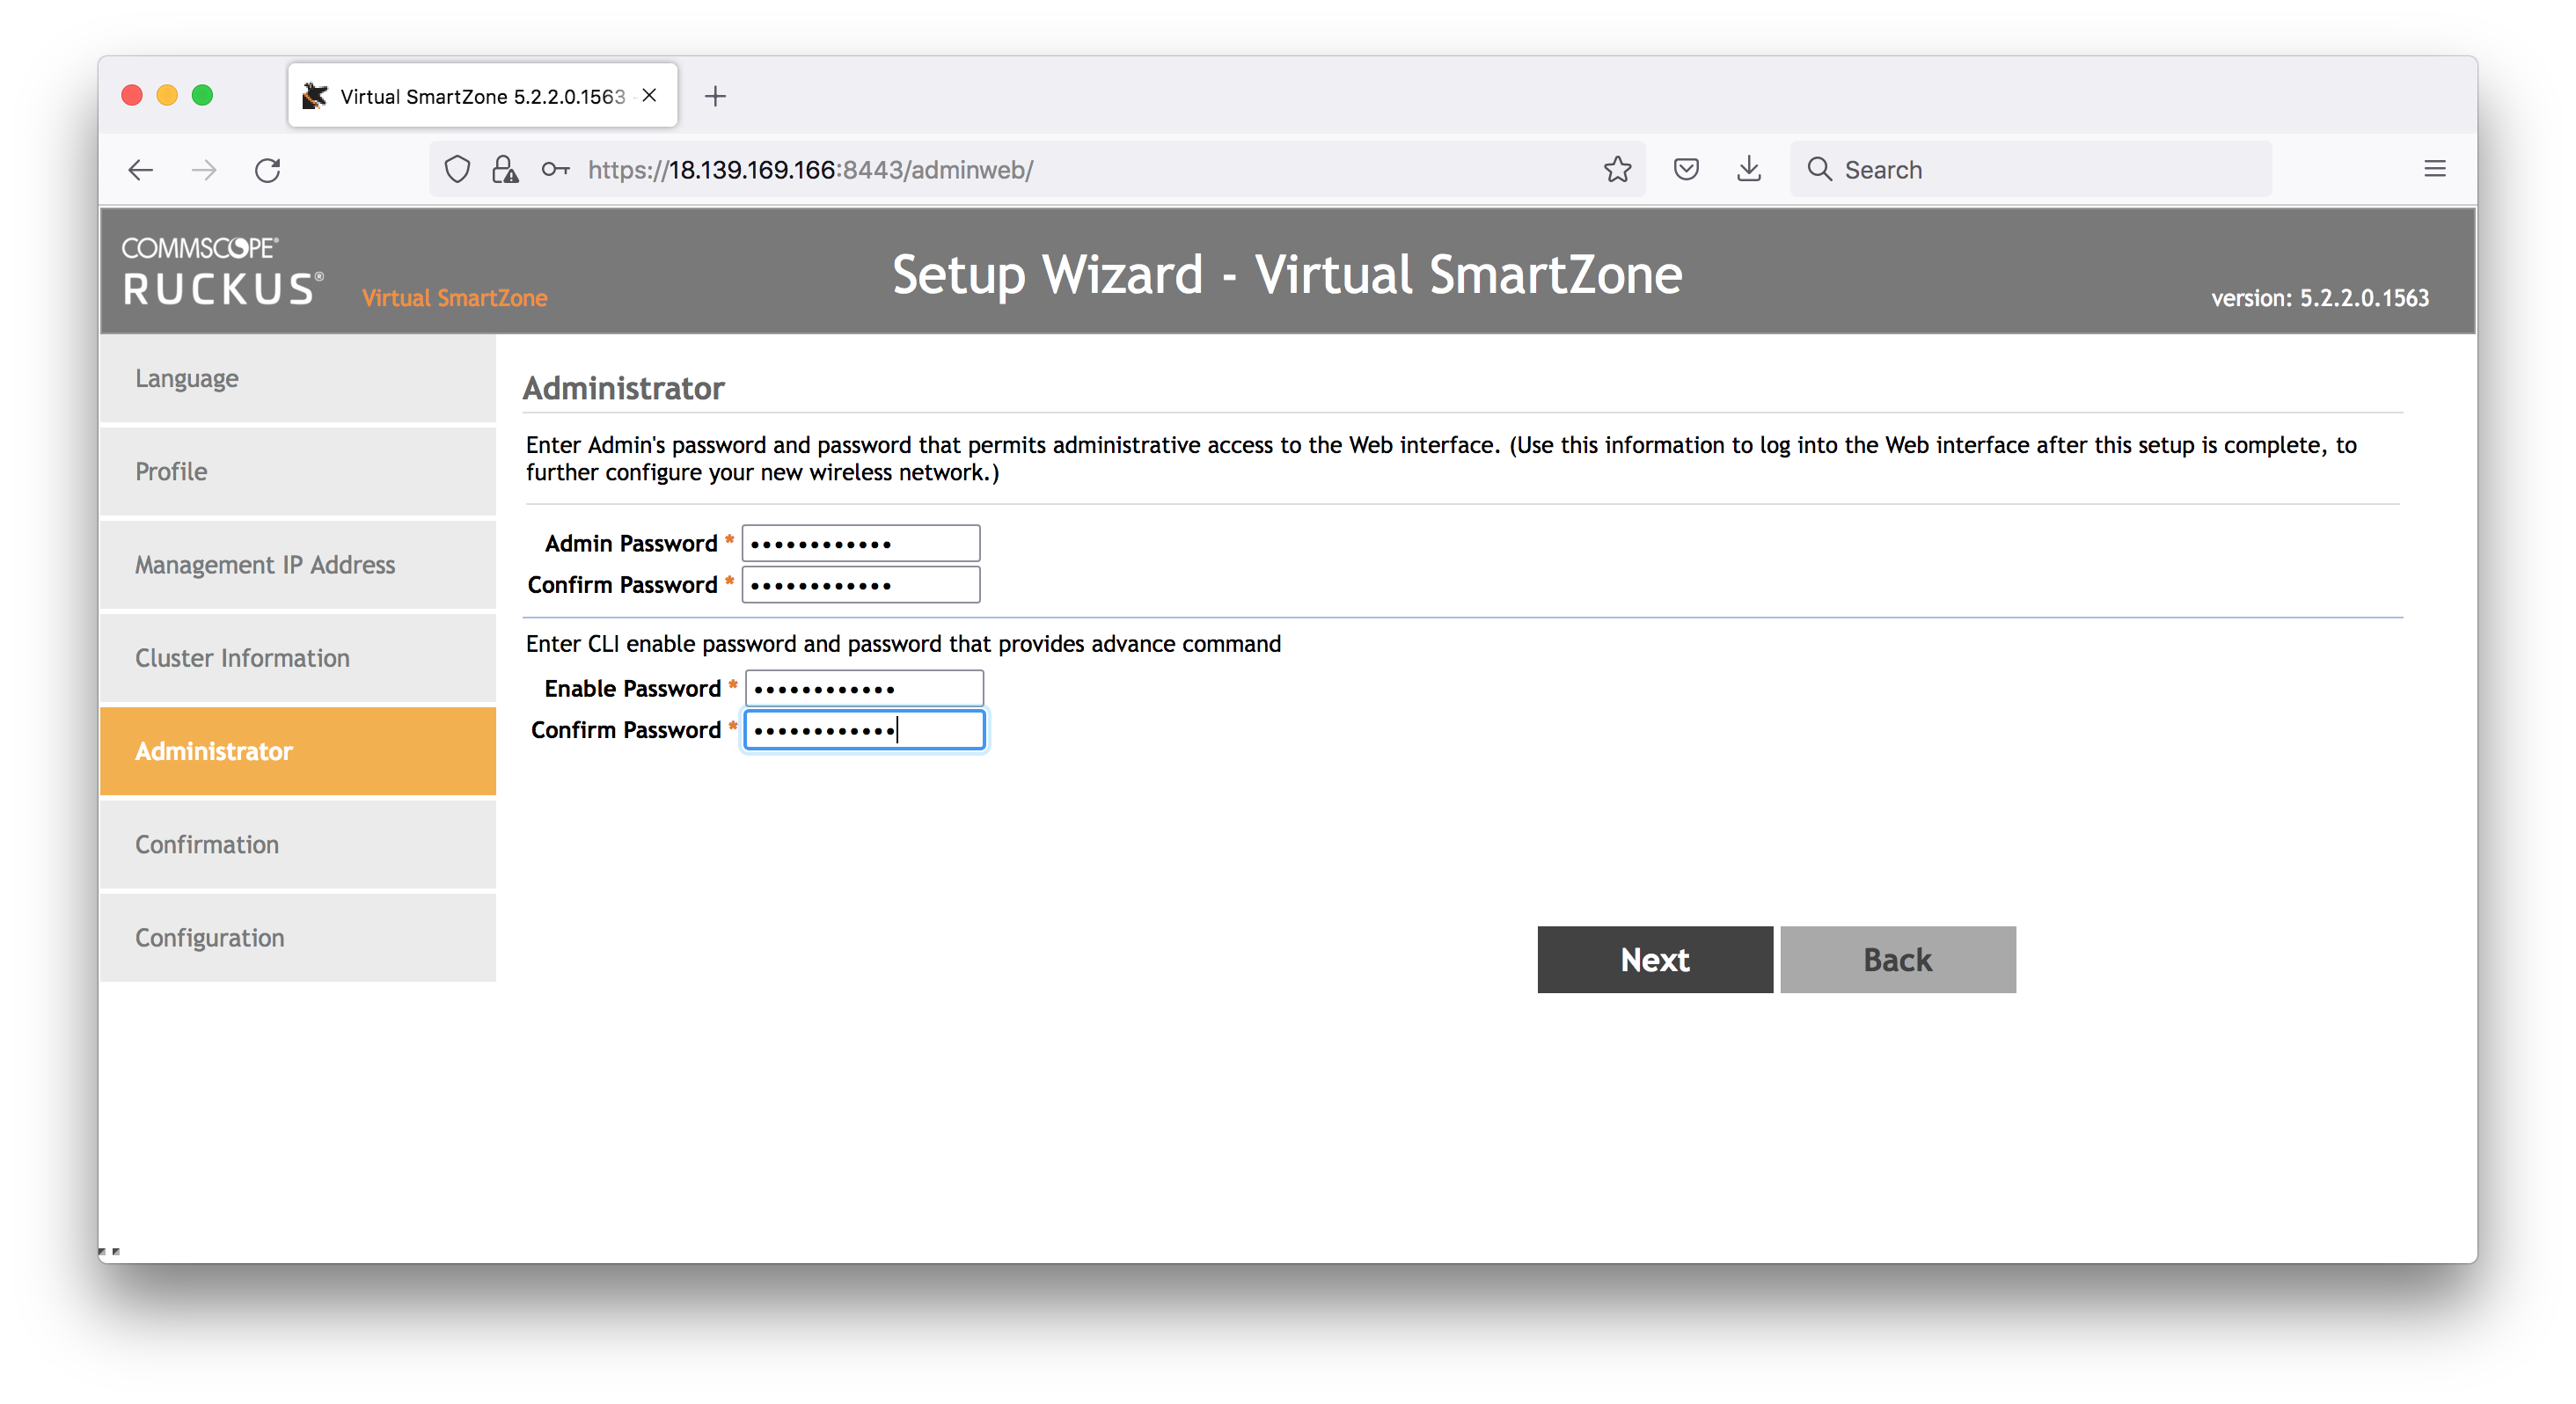
Task: Click the CommScope Ruckus logo
Action: tap(222, 271)
